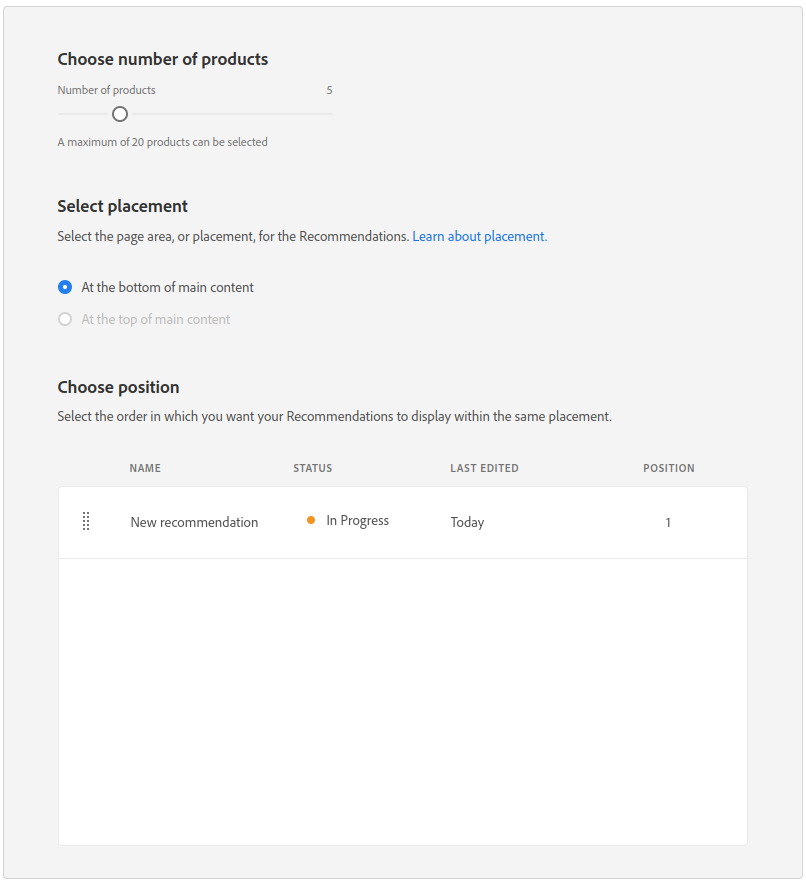806x883 pixels.
Task: Click the At the top of main content label
Action: coord(156,319)
